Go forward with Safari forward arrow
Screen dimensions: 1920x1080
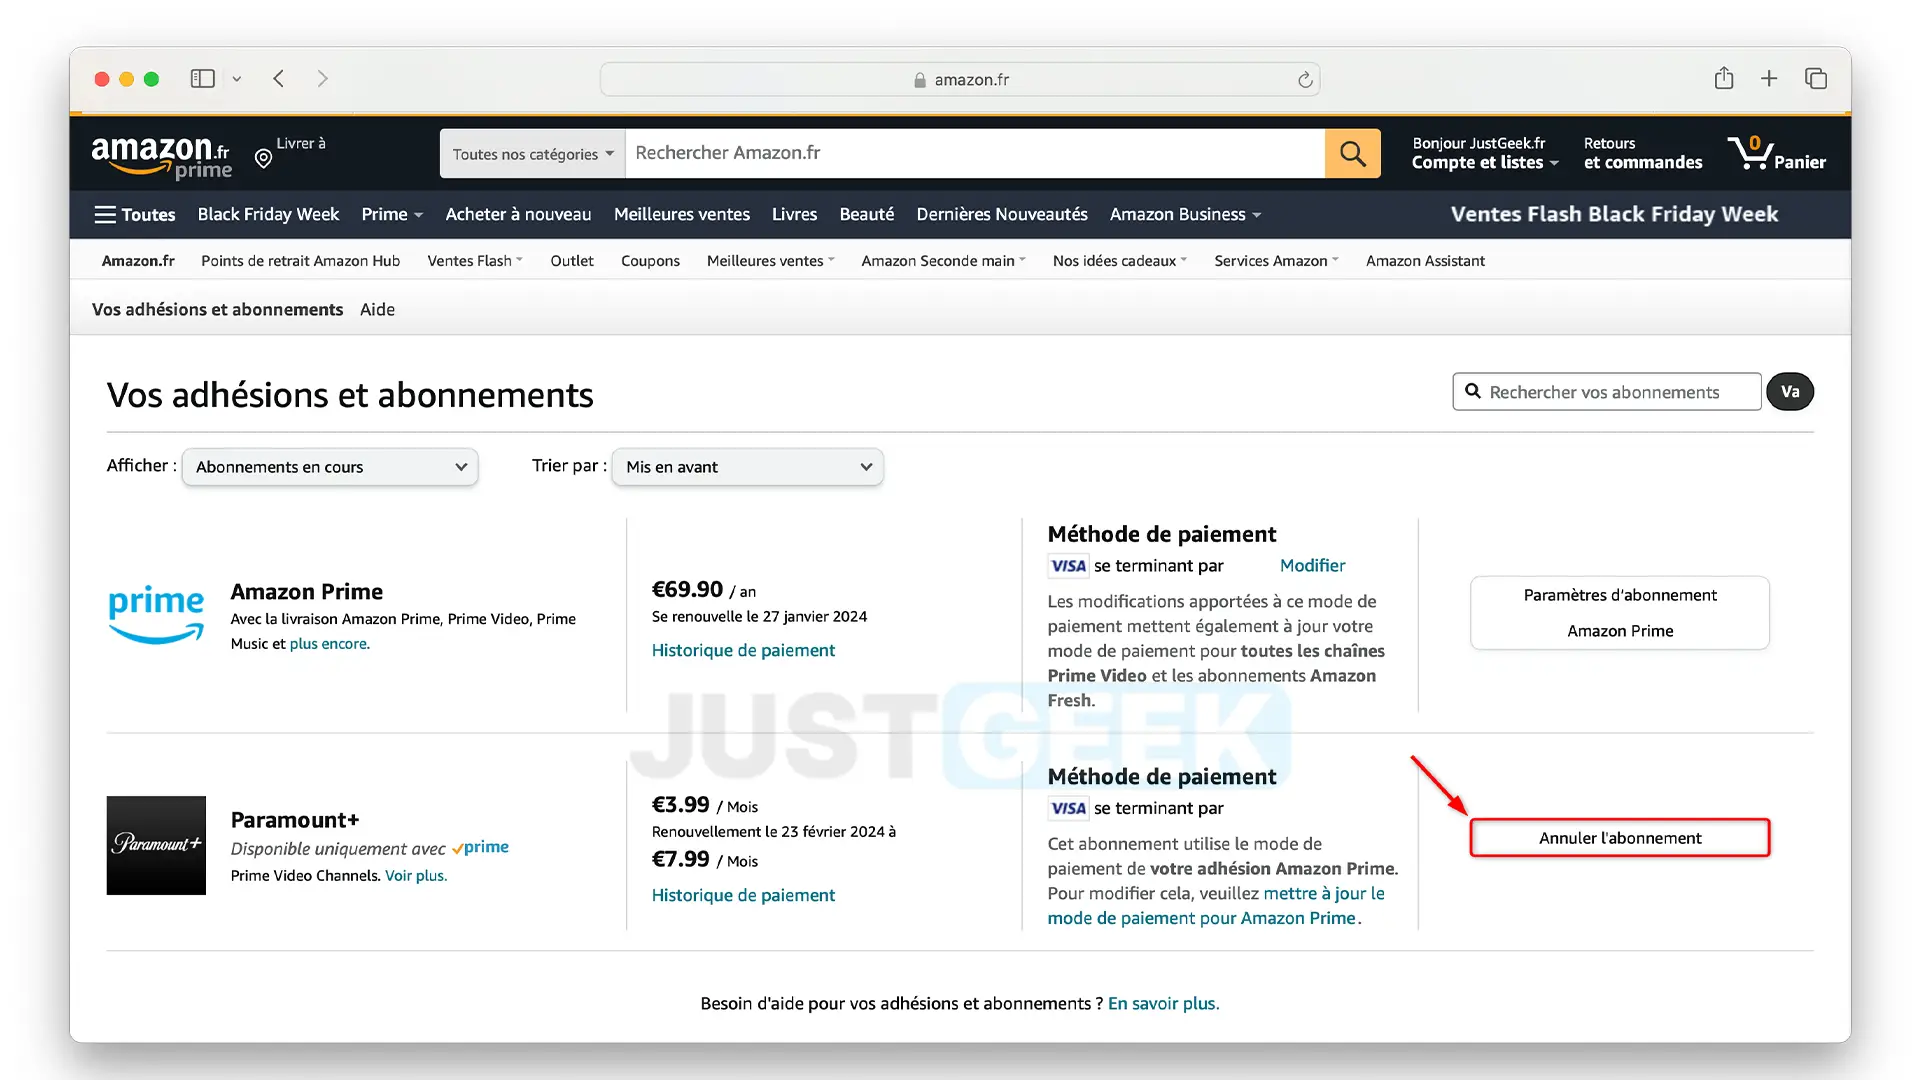[322, 78]
